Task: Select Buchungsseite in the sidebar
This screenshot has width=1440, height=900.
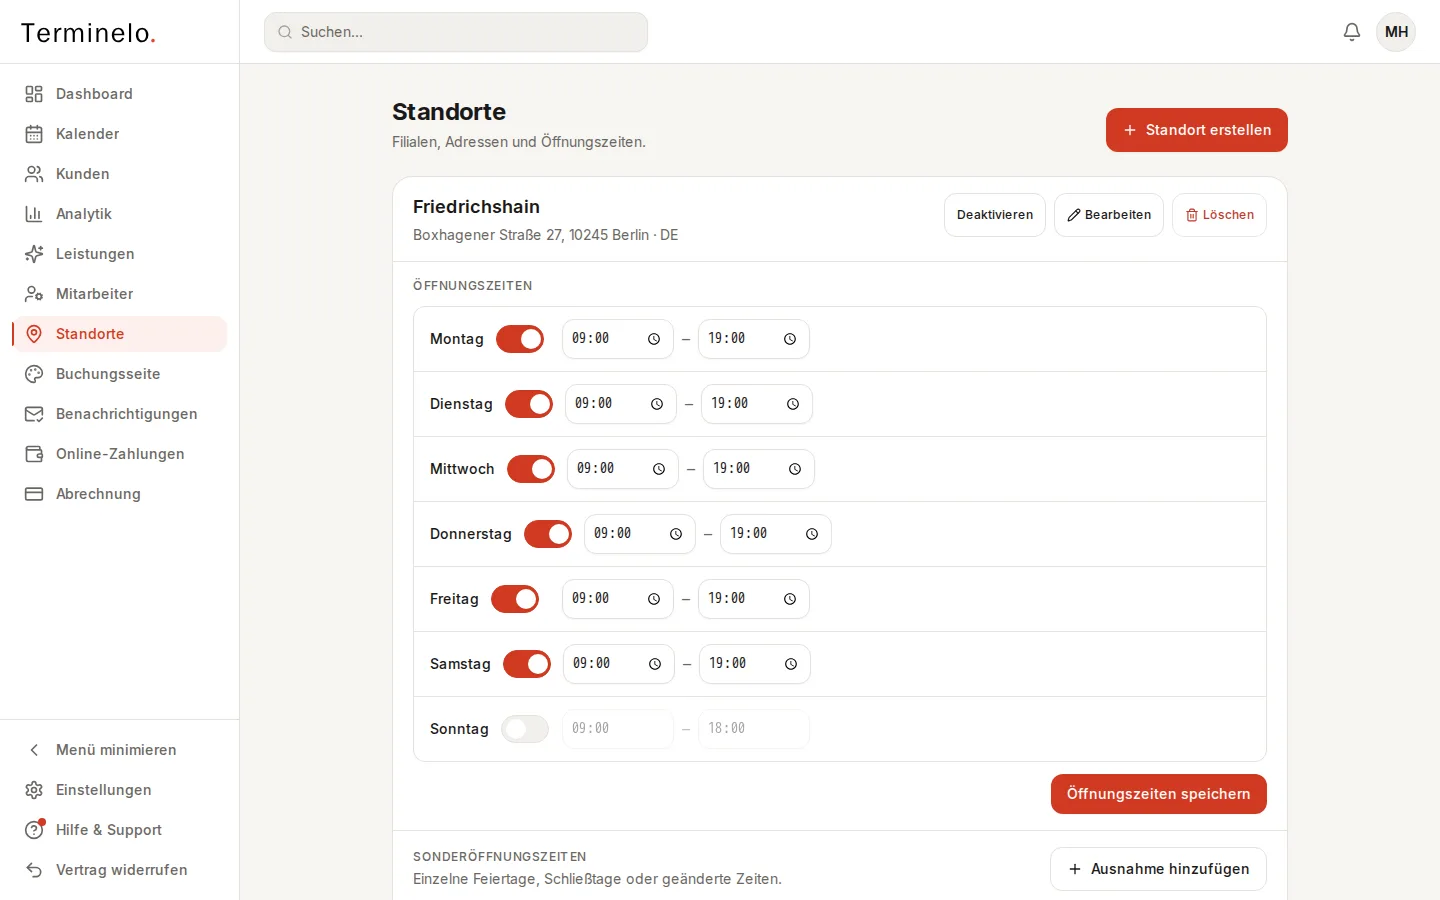Action: pyautogui.click(x=120, y=374)
